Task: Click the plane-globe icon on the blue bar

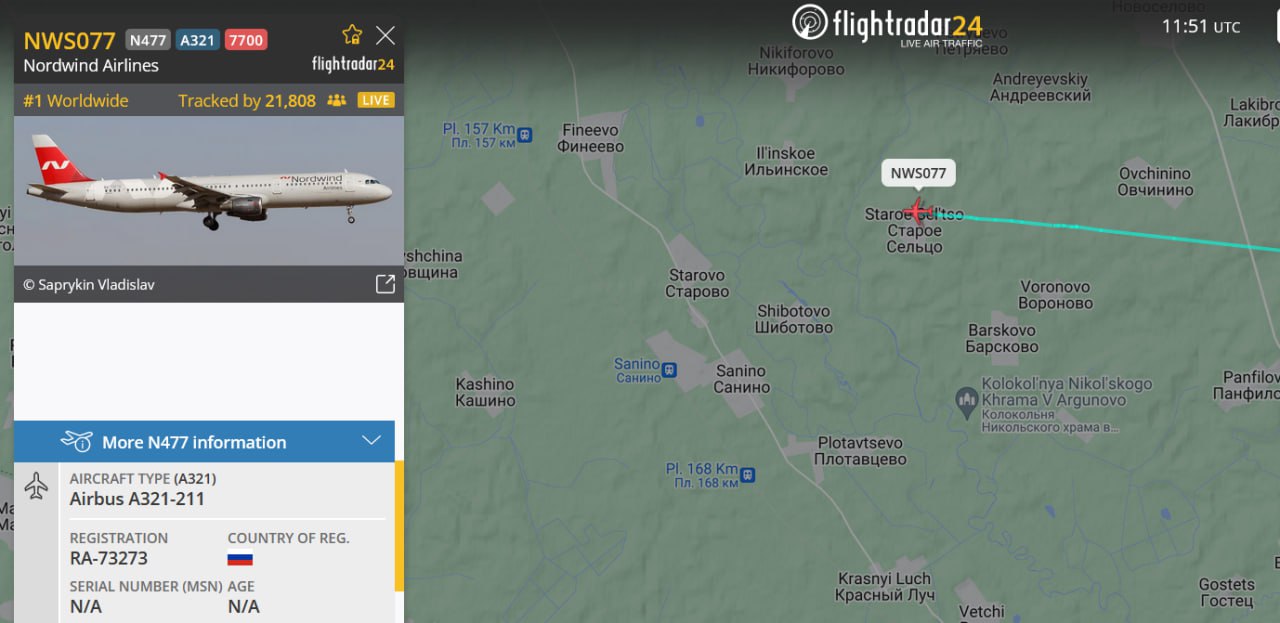Action: (x=77, y=441)
